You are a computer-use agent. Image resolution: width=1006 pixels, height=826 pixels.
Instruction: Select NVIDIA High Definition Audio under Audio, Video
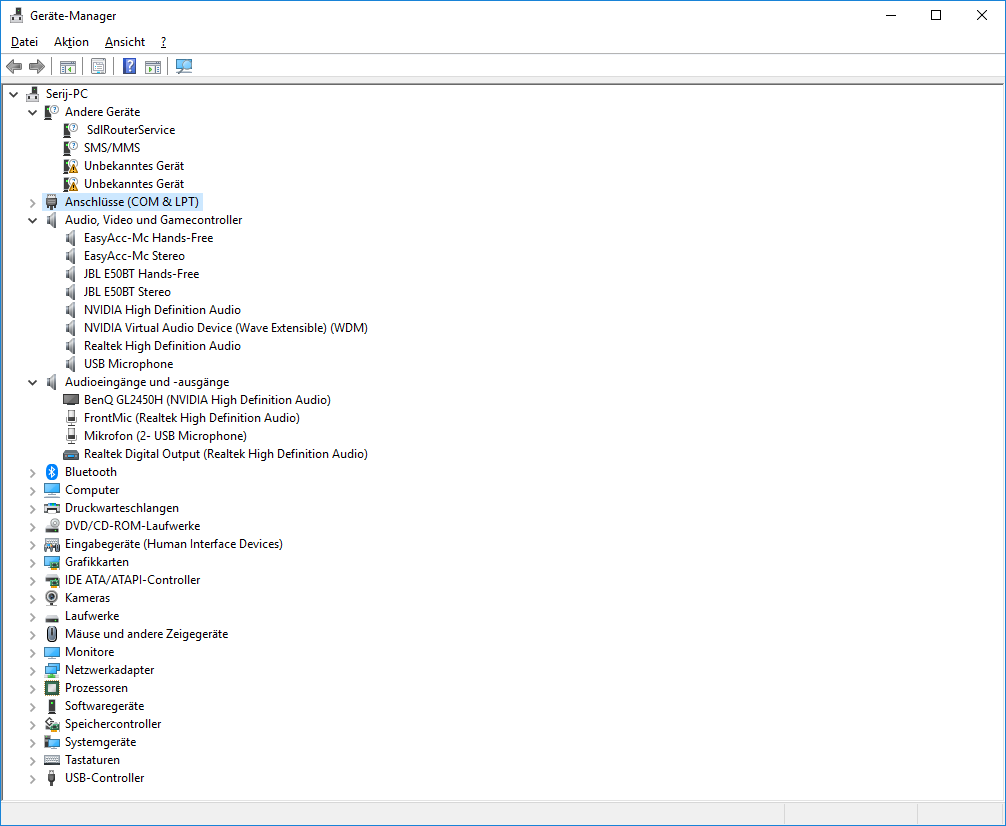click(162, 309)
